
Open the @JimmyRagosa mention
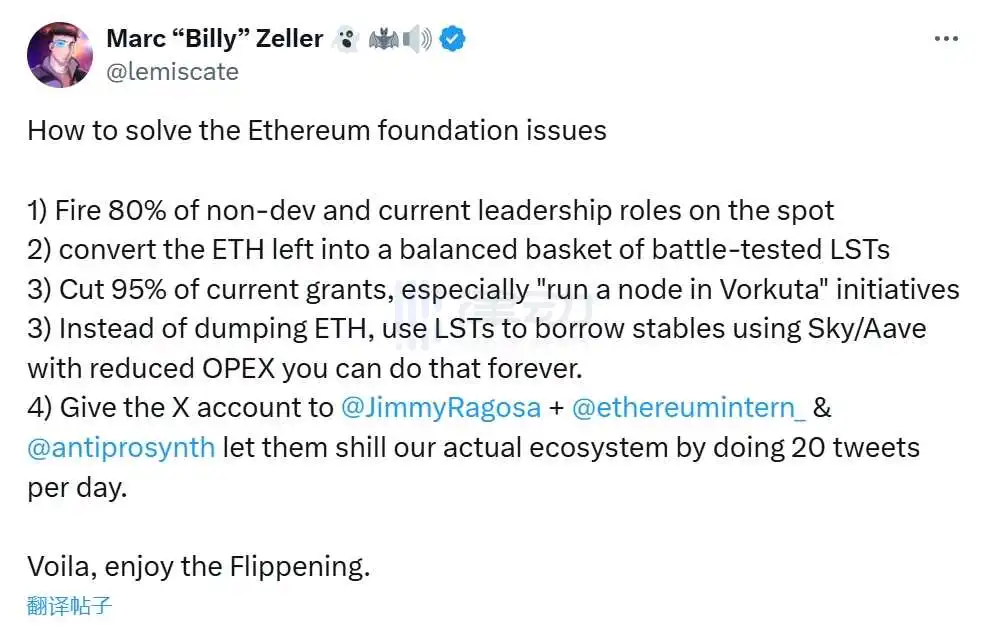(441, 408)
